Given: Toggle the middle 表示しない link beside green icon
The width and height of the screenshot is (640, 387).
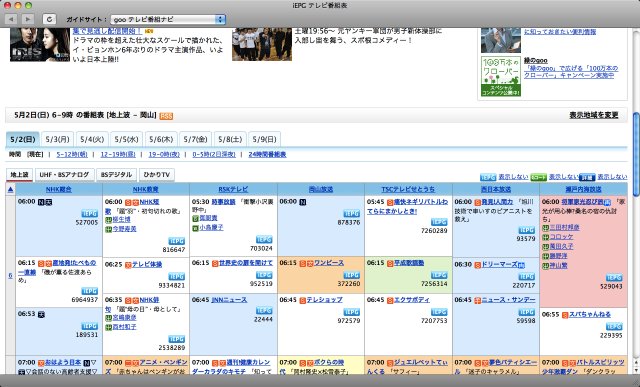Looking at the screenshot, I should point(563,177).
